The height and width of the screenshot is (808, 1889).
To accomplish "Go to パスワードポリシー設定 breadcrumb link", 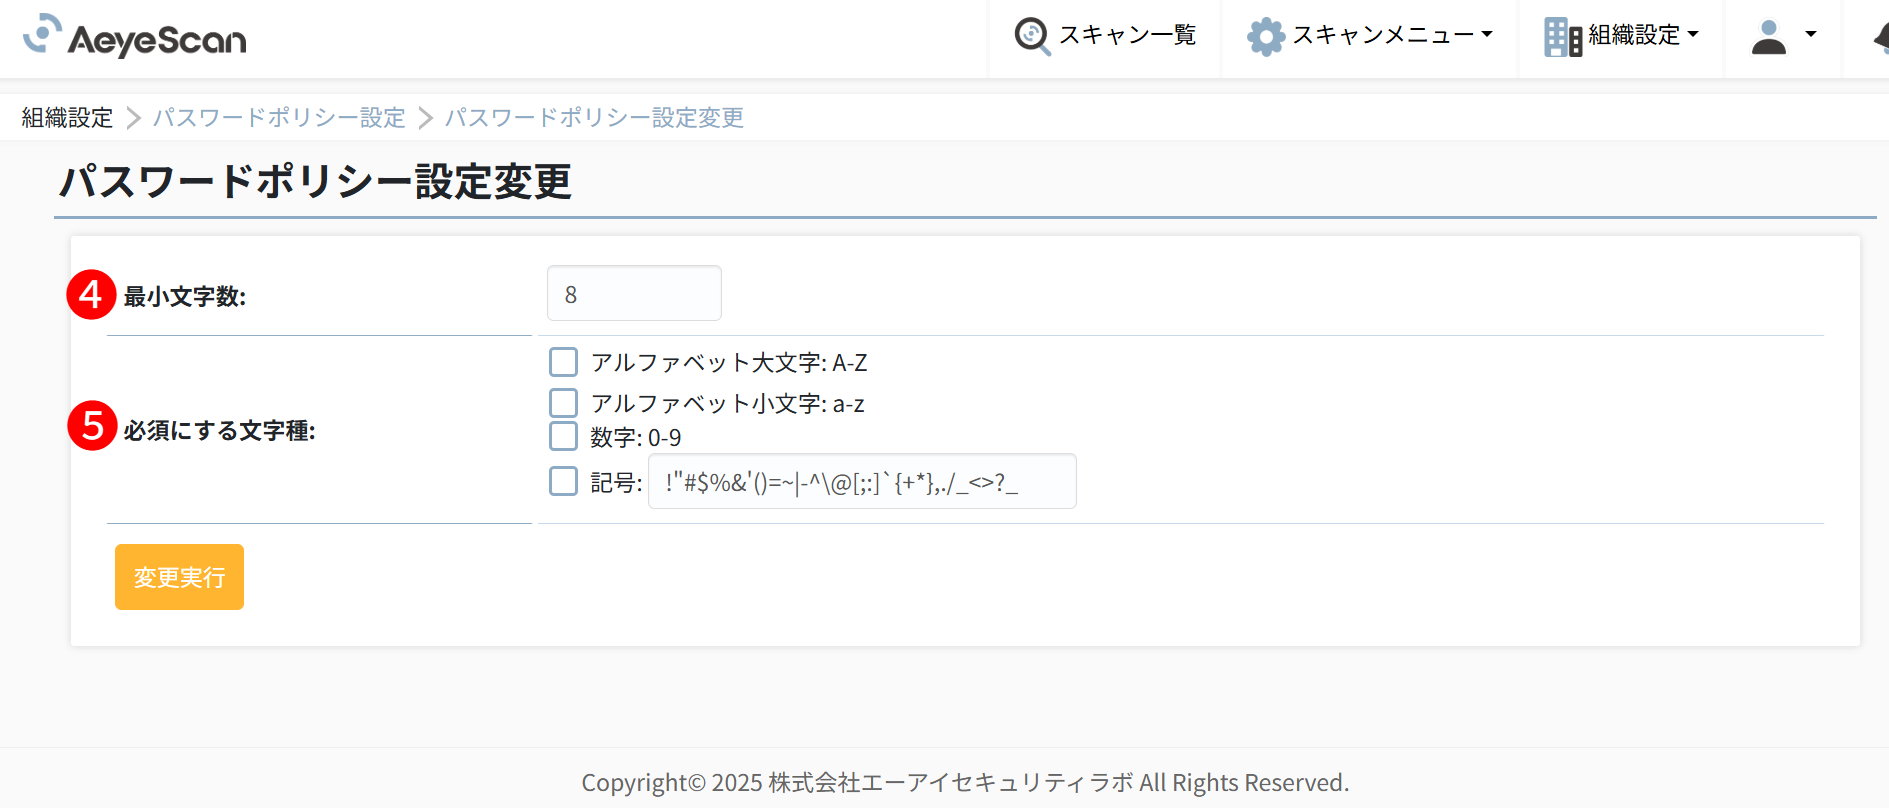I will (279, 118).
